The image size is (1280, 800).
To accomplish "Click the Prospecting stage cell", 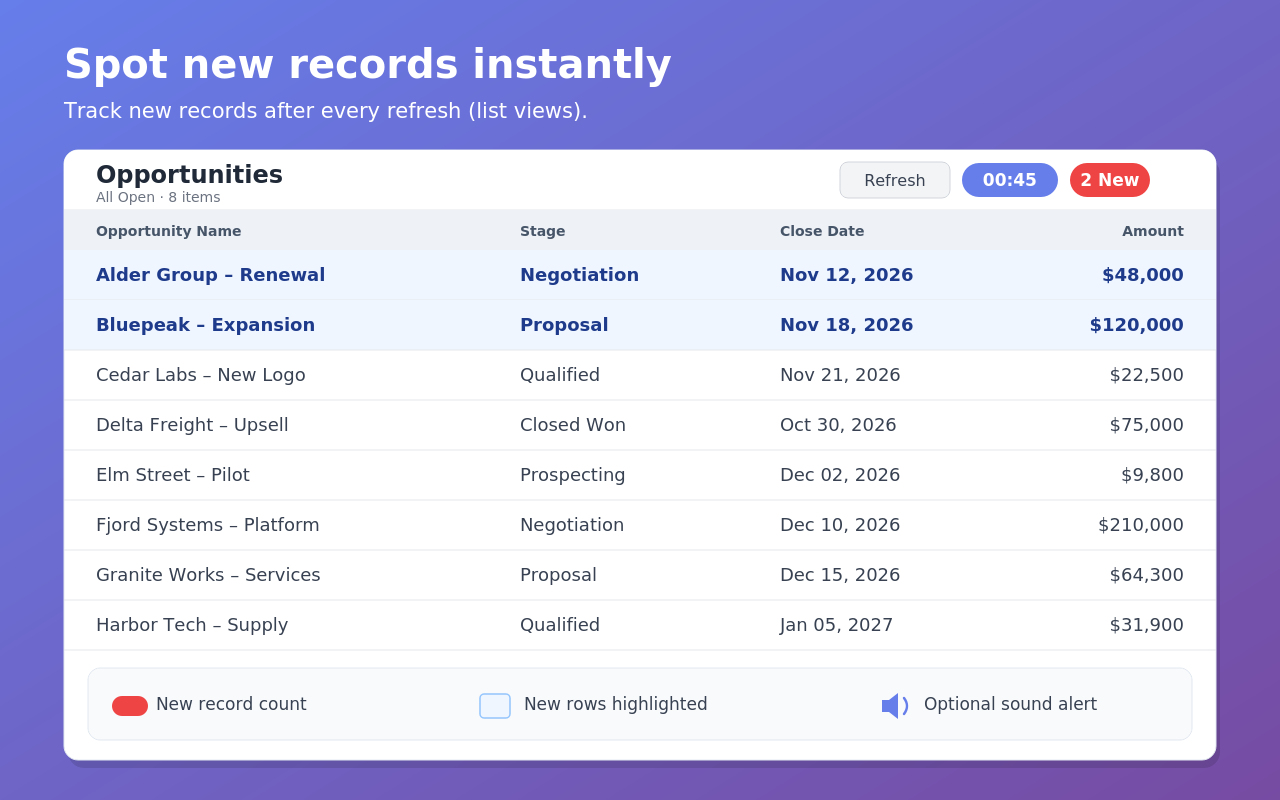I will point(573,475).
